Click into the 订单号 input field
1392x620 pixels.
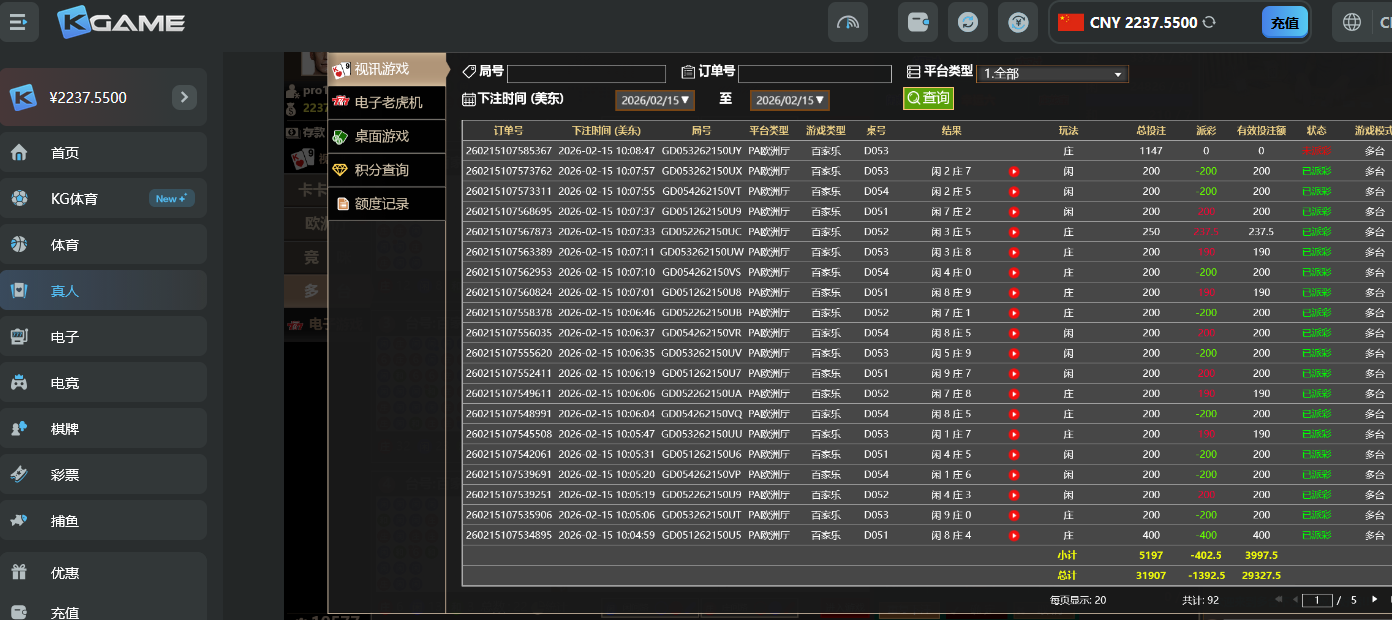(814, 74)
